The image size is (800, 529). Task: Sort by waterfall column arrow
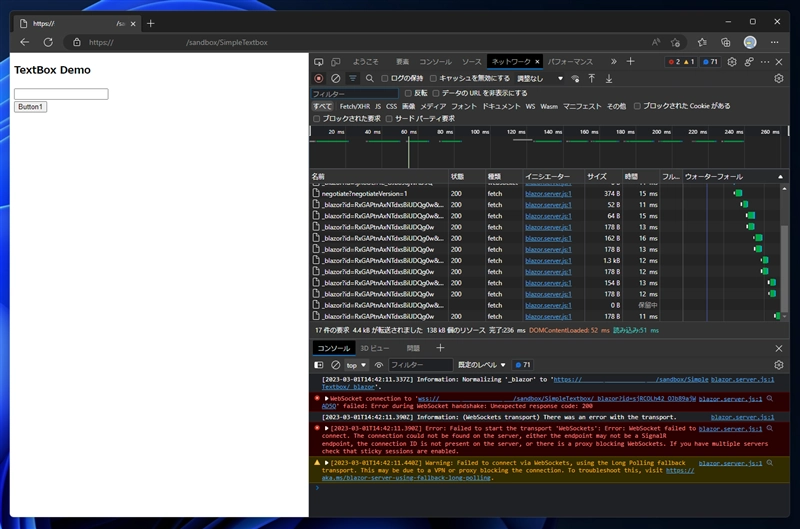click(780, 177)
